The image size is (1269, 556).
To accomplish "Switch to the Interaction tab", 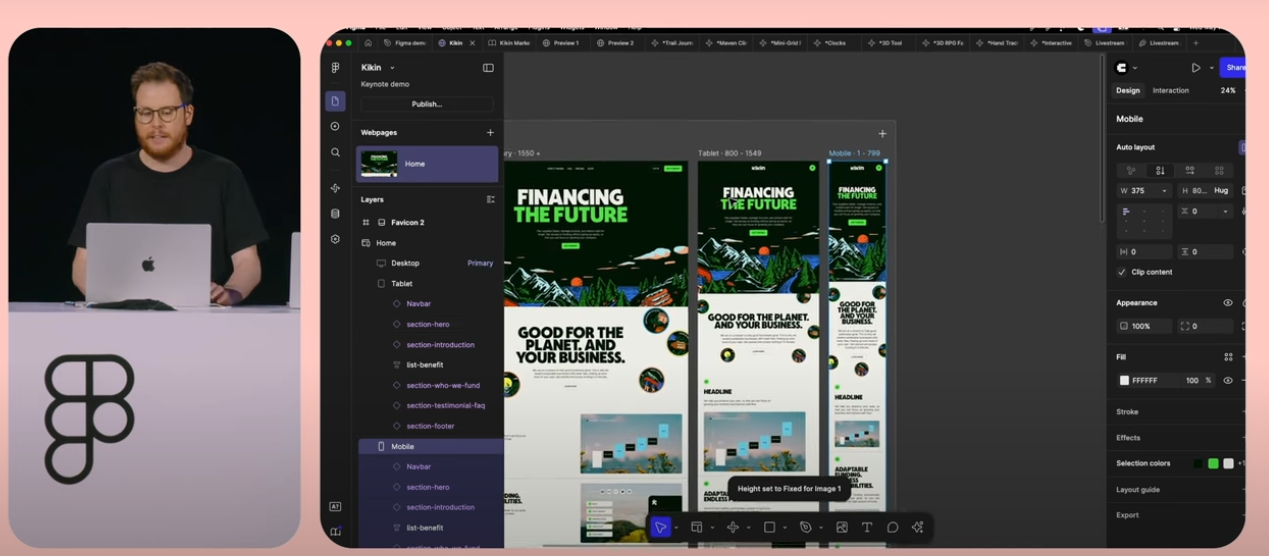I will (1170, 90).
